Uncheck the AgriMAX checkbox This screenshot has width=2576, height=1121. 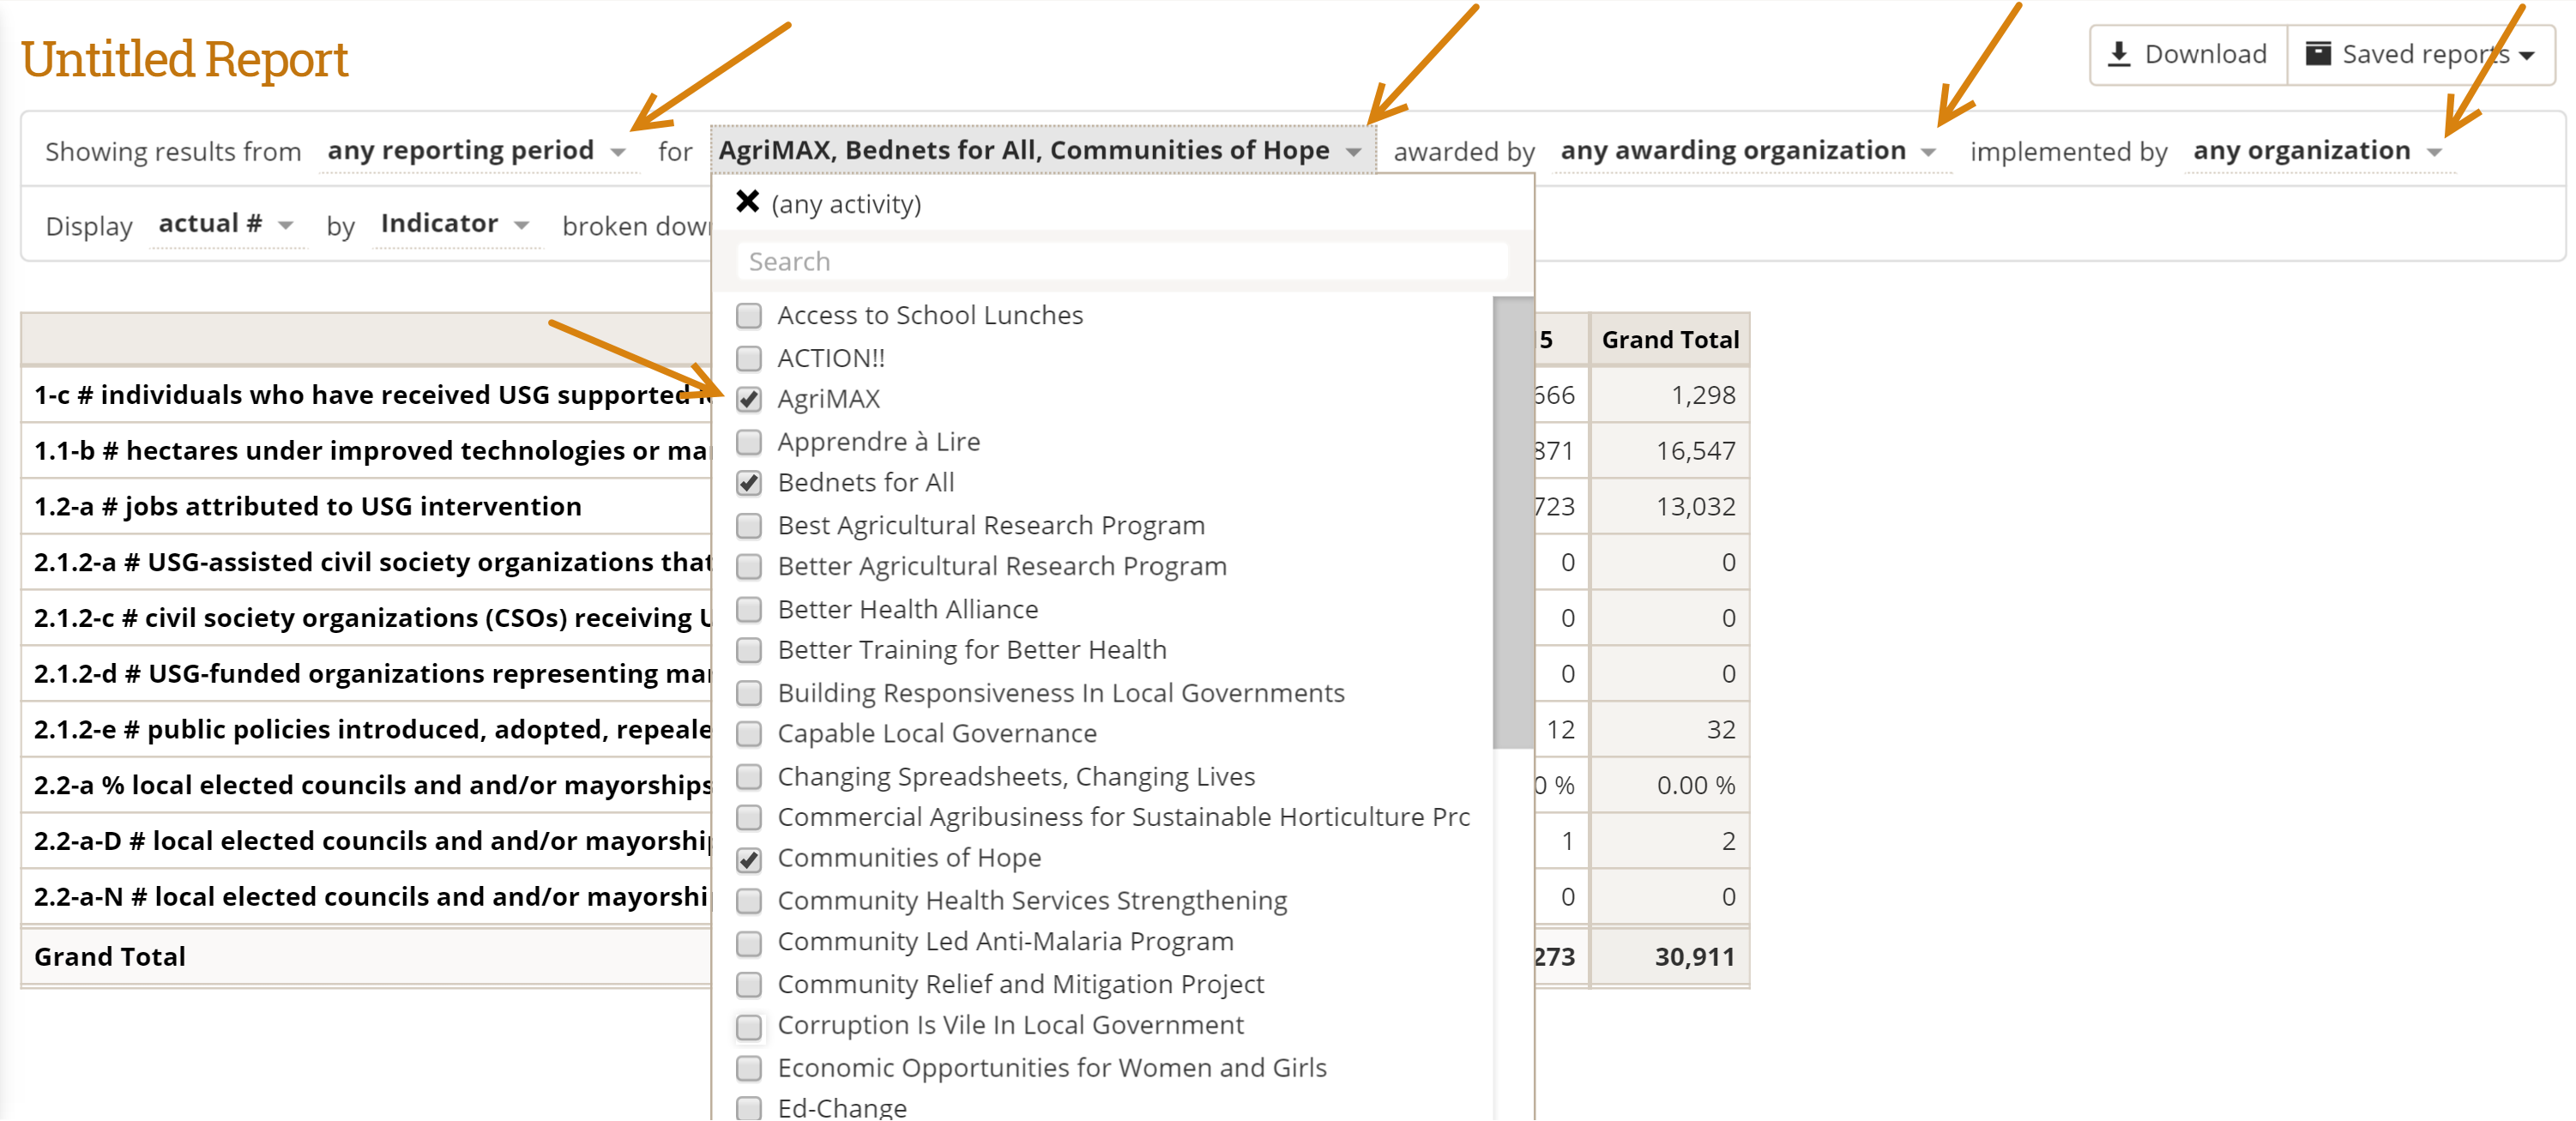[749, 400]
